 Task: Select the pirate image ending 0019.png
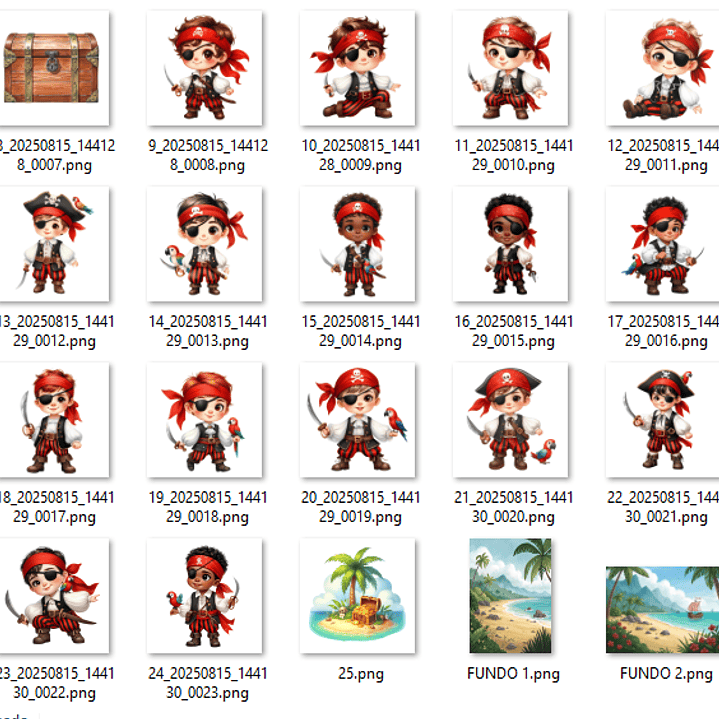[357, 420]
